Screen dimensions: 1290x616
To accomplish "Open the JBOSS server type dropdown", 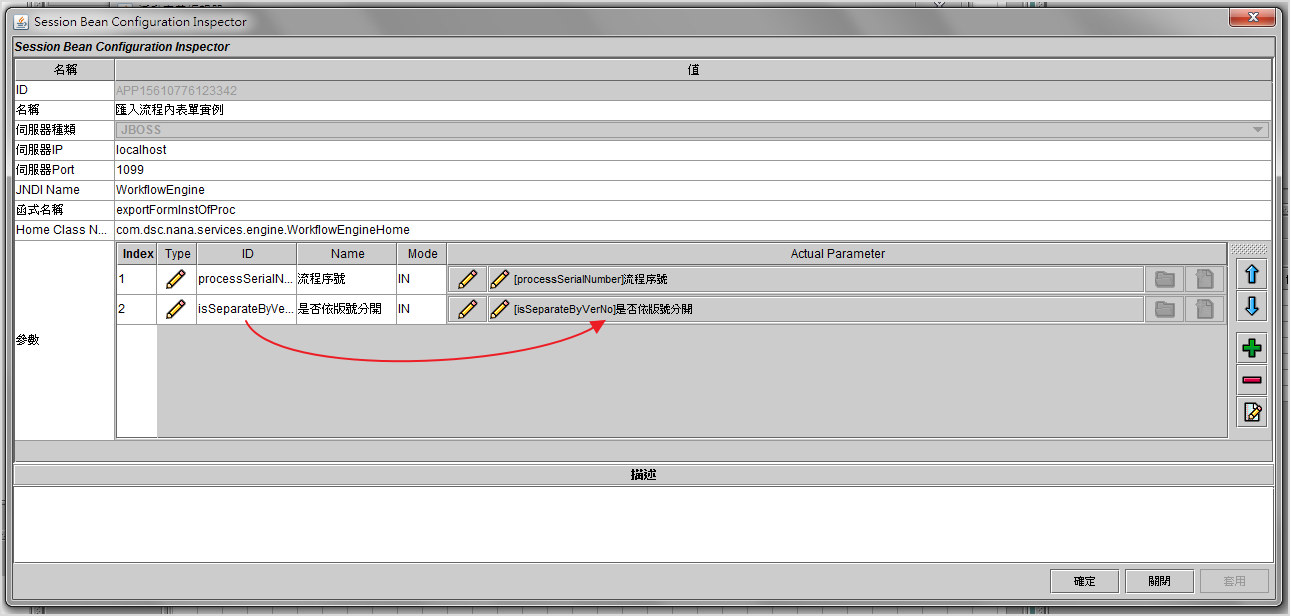I will coord(1257,130).
